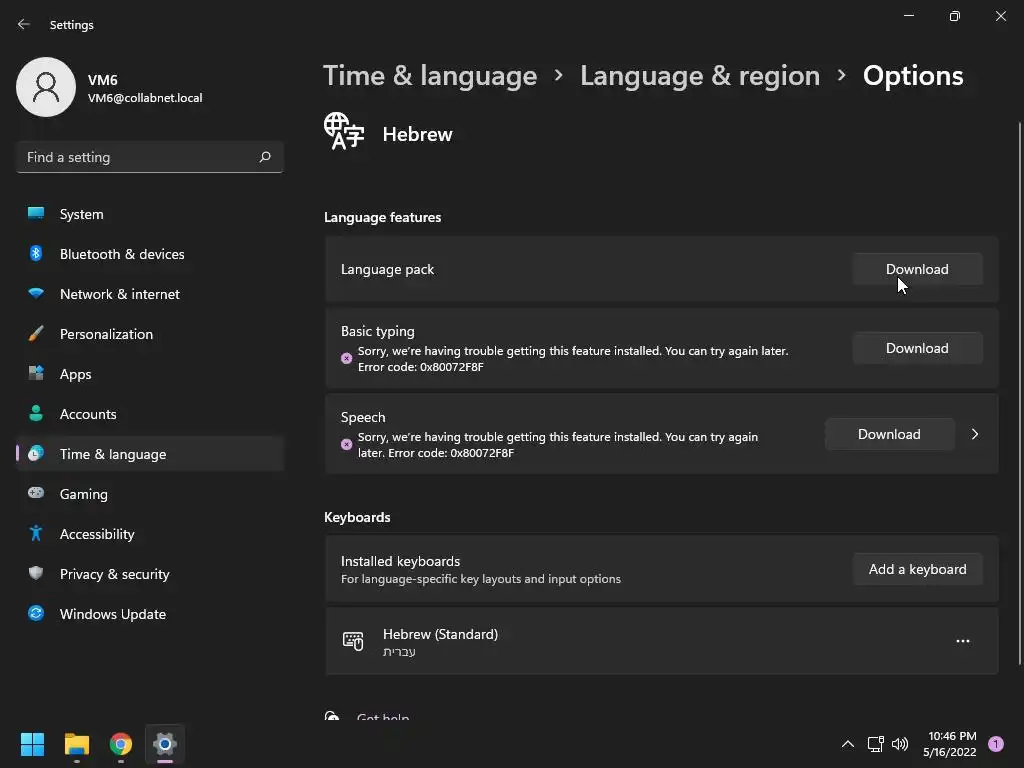Click the search magnifier icon

coord(265,157)
